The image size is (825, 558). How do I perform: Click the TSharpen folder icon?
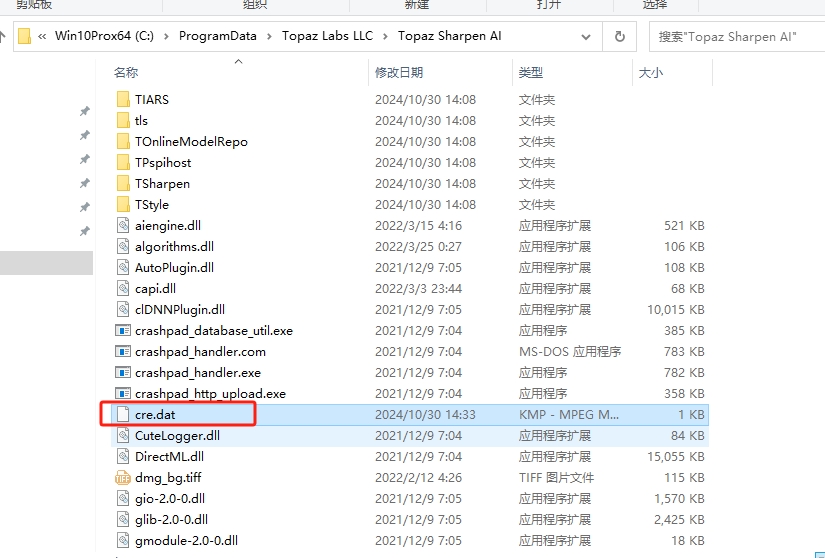(x=123, y=184)
